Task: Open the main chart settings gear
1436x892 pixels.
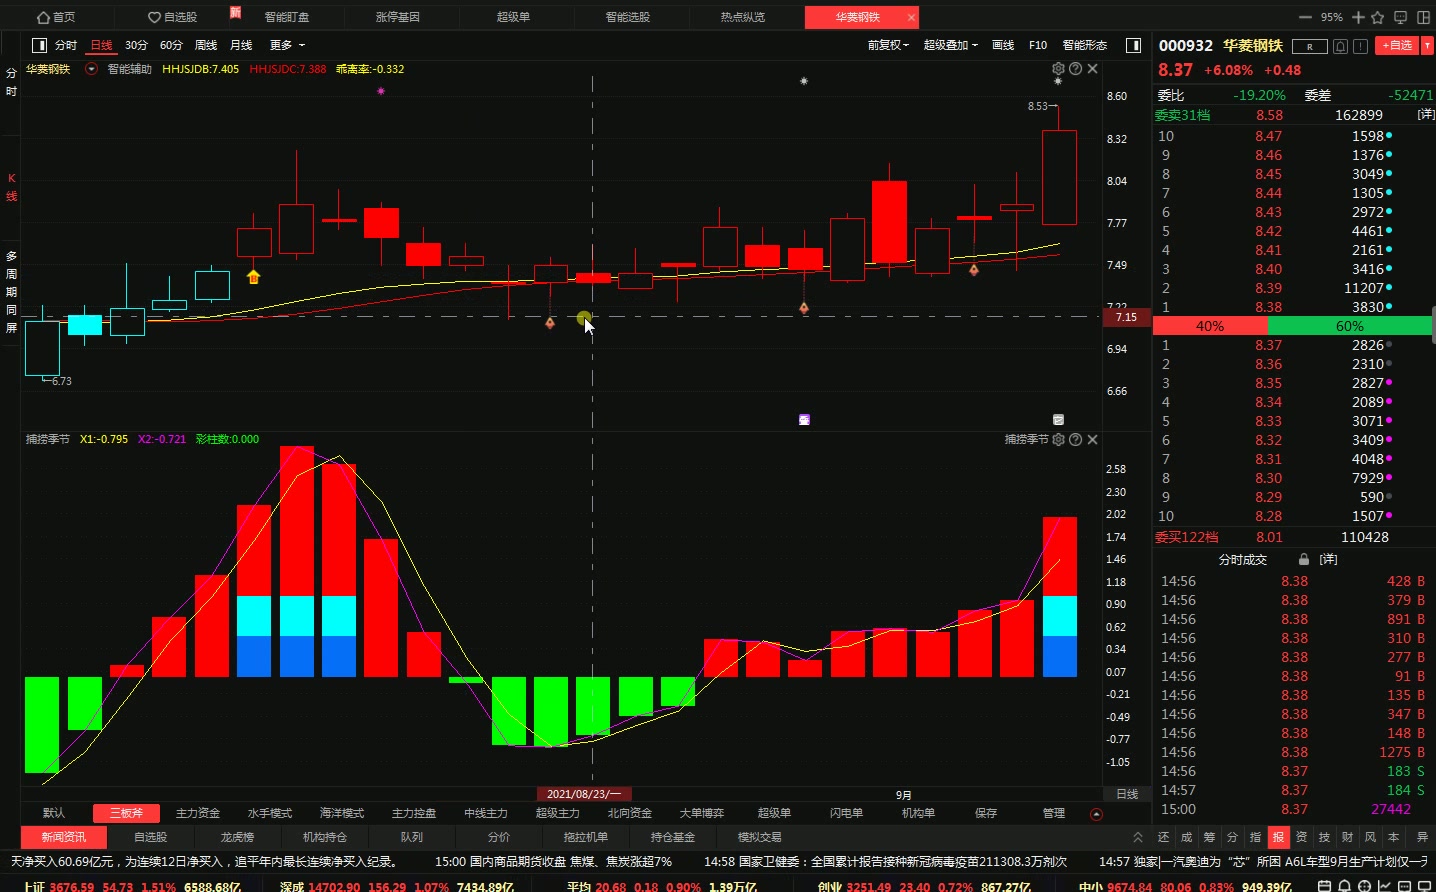Action: [1058, 69]
